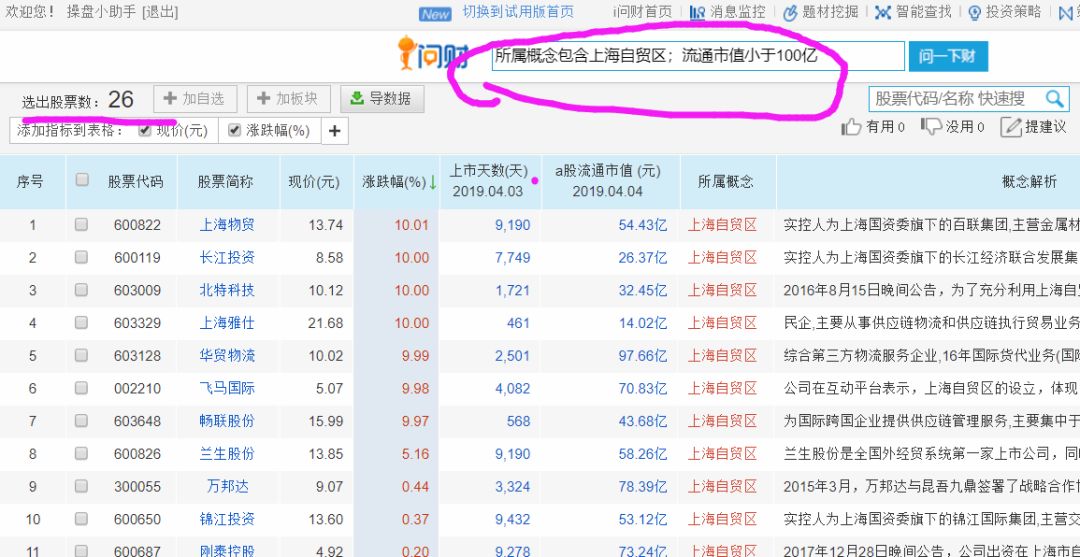Go to i问财首页

(x=642, y=12)
